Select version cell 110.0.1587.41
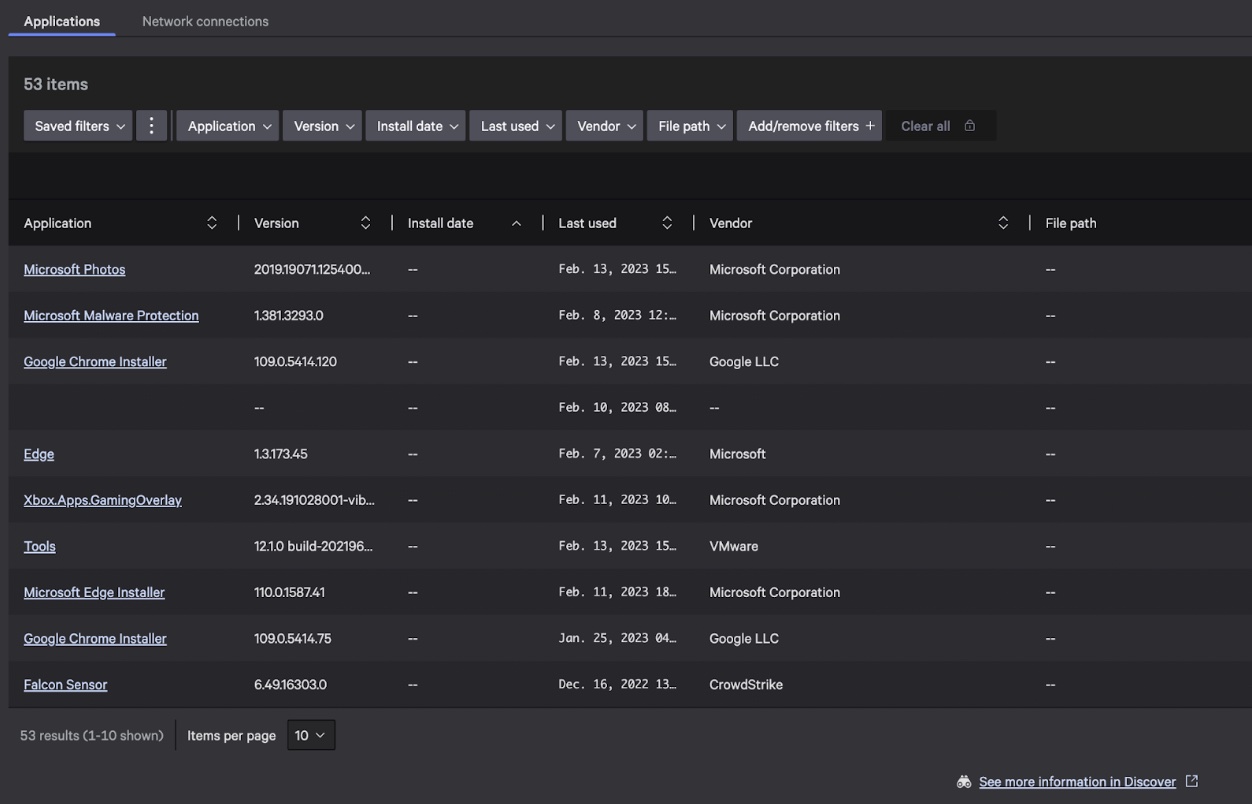This screenshot has width=1252, height=804. [x=289, y=592]
